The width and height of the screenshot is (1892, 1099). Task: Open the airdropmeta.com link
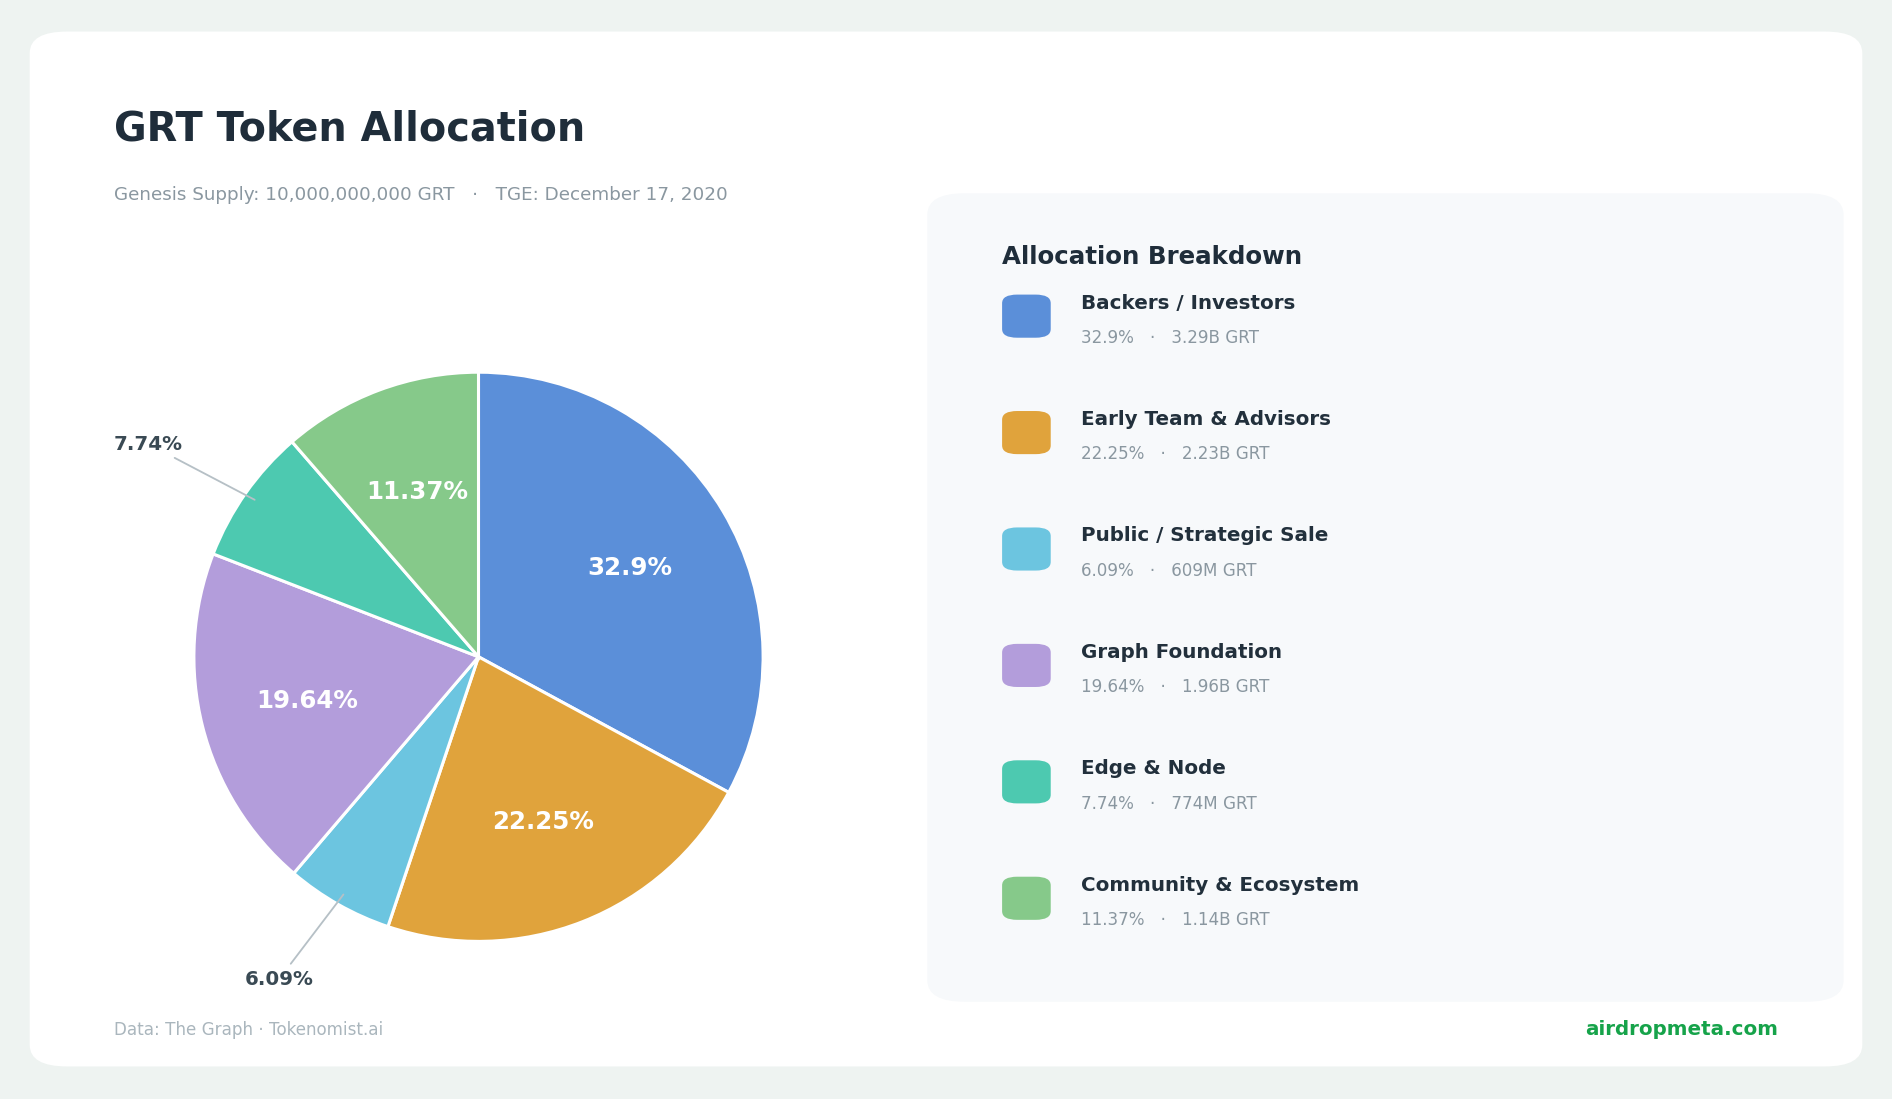click(x=1681, y=1029)
